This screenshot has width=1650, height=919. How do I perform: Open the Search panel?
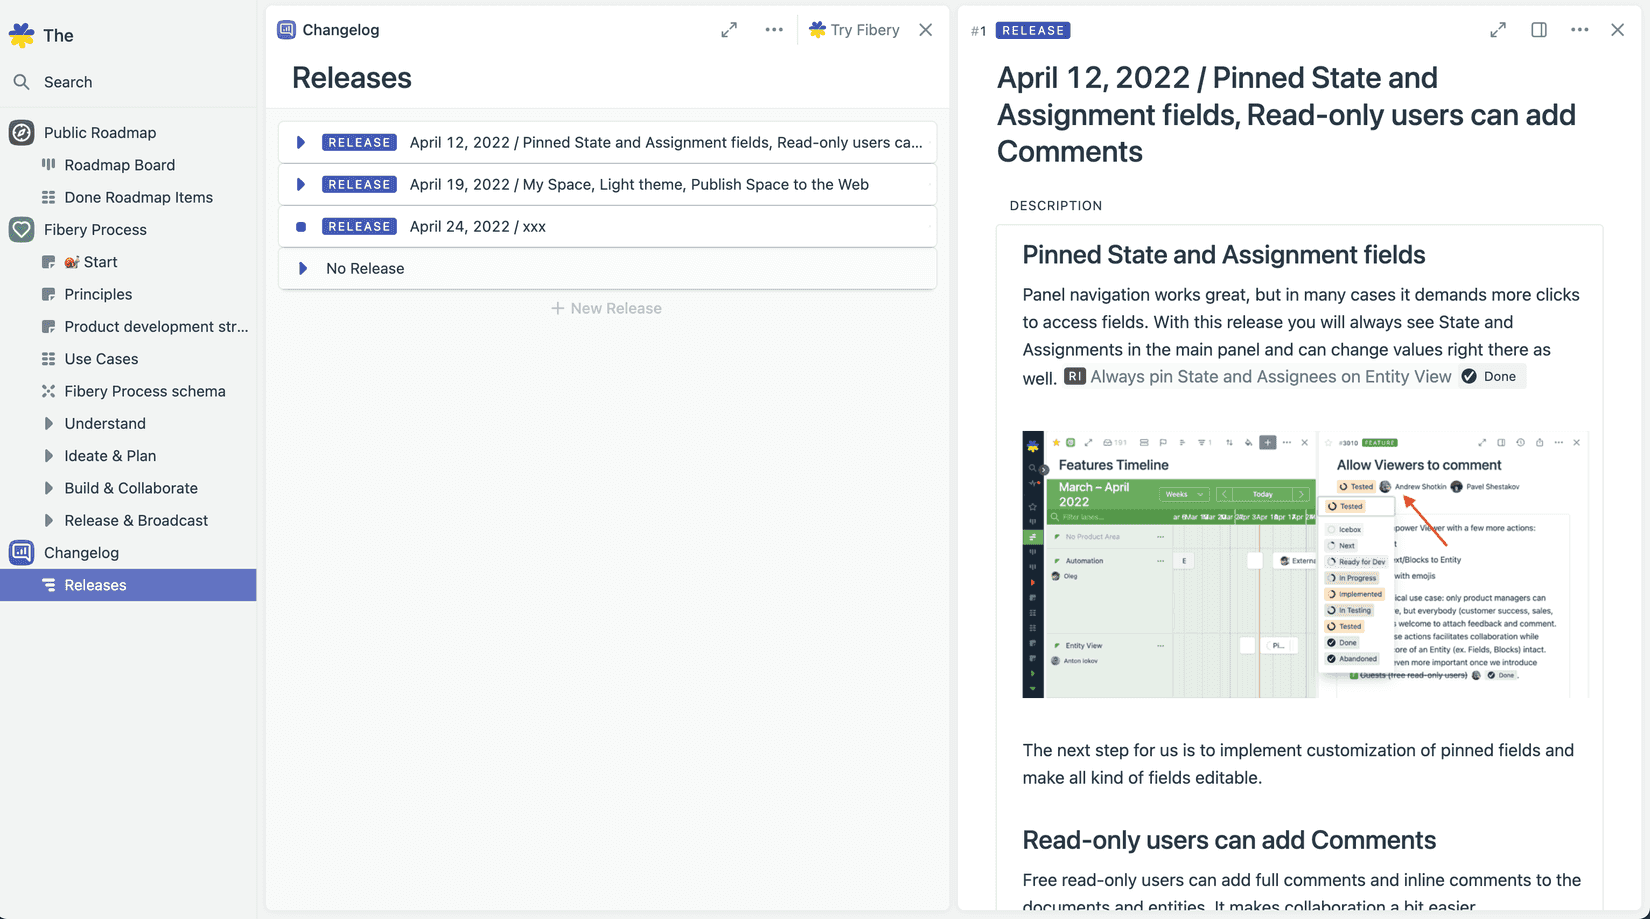[67, 82]
